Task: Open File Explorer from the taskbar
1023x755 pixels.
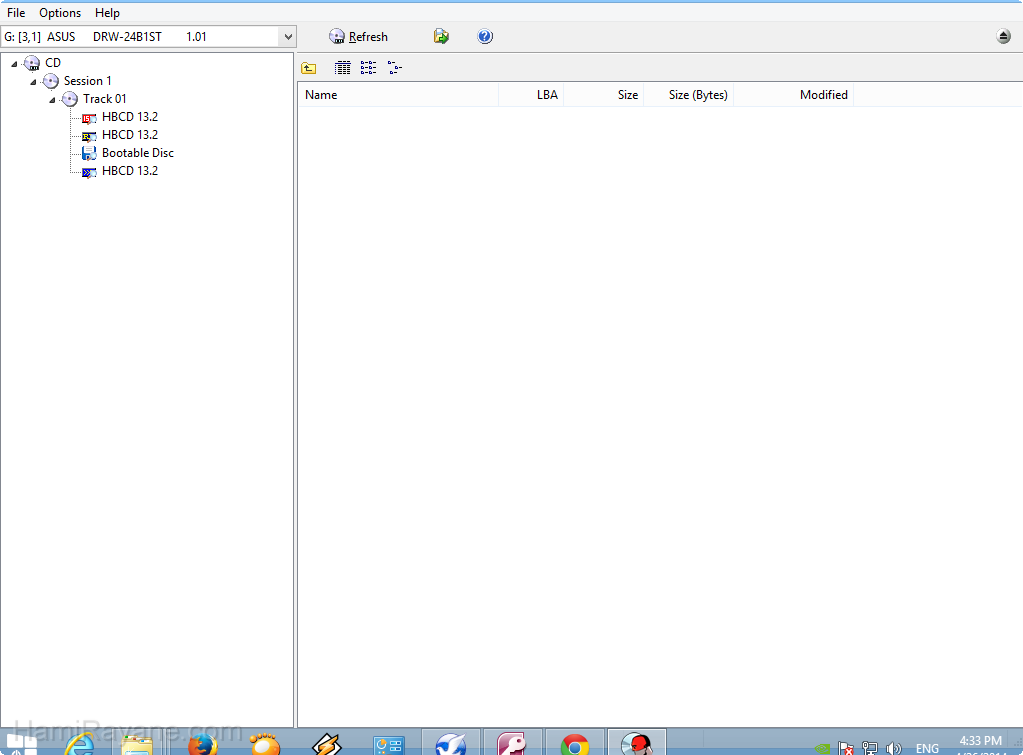Action: pyautogui.click(x=137, y=743)
